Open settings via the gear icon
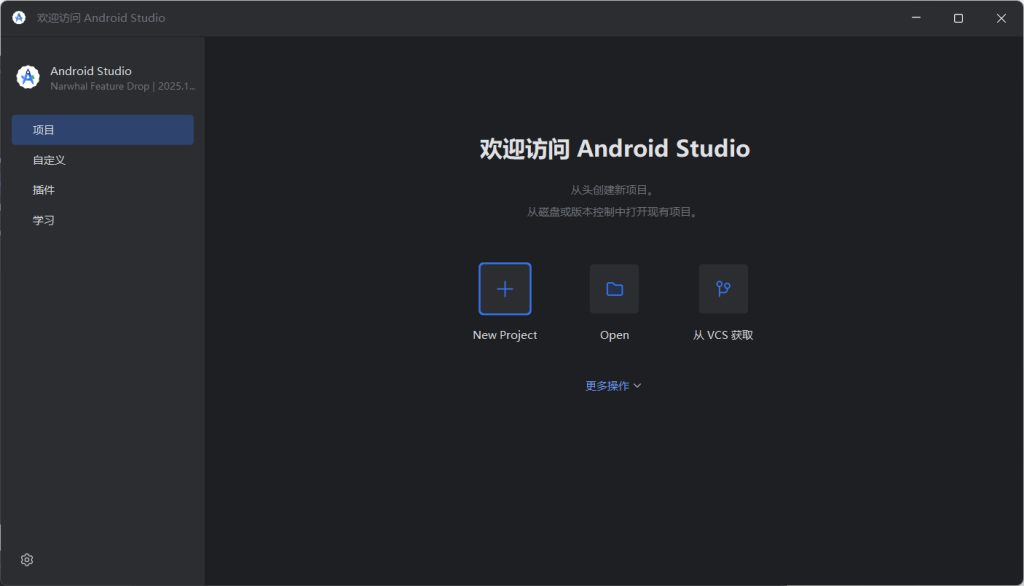The image size is (1024, 586). click(27, 560)
